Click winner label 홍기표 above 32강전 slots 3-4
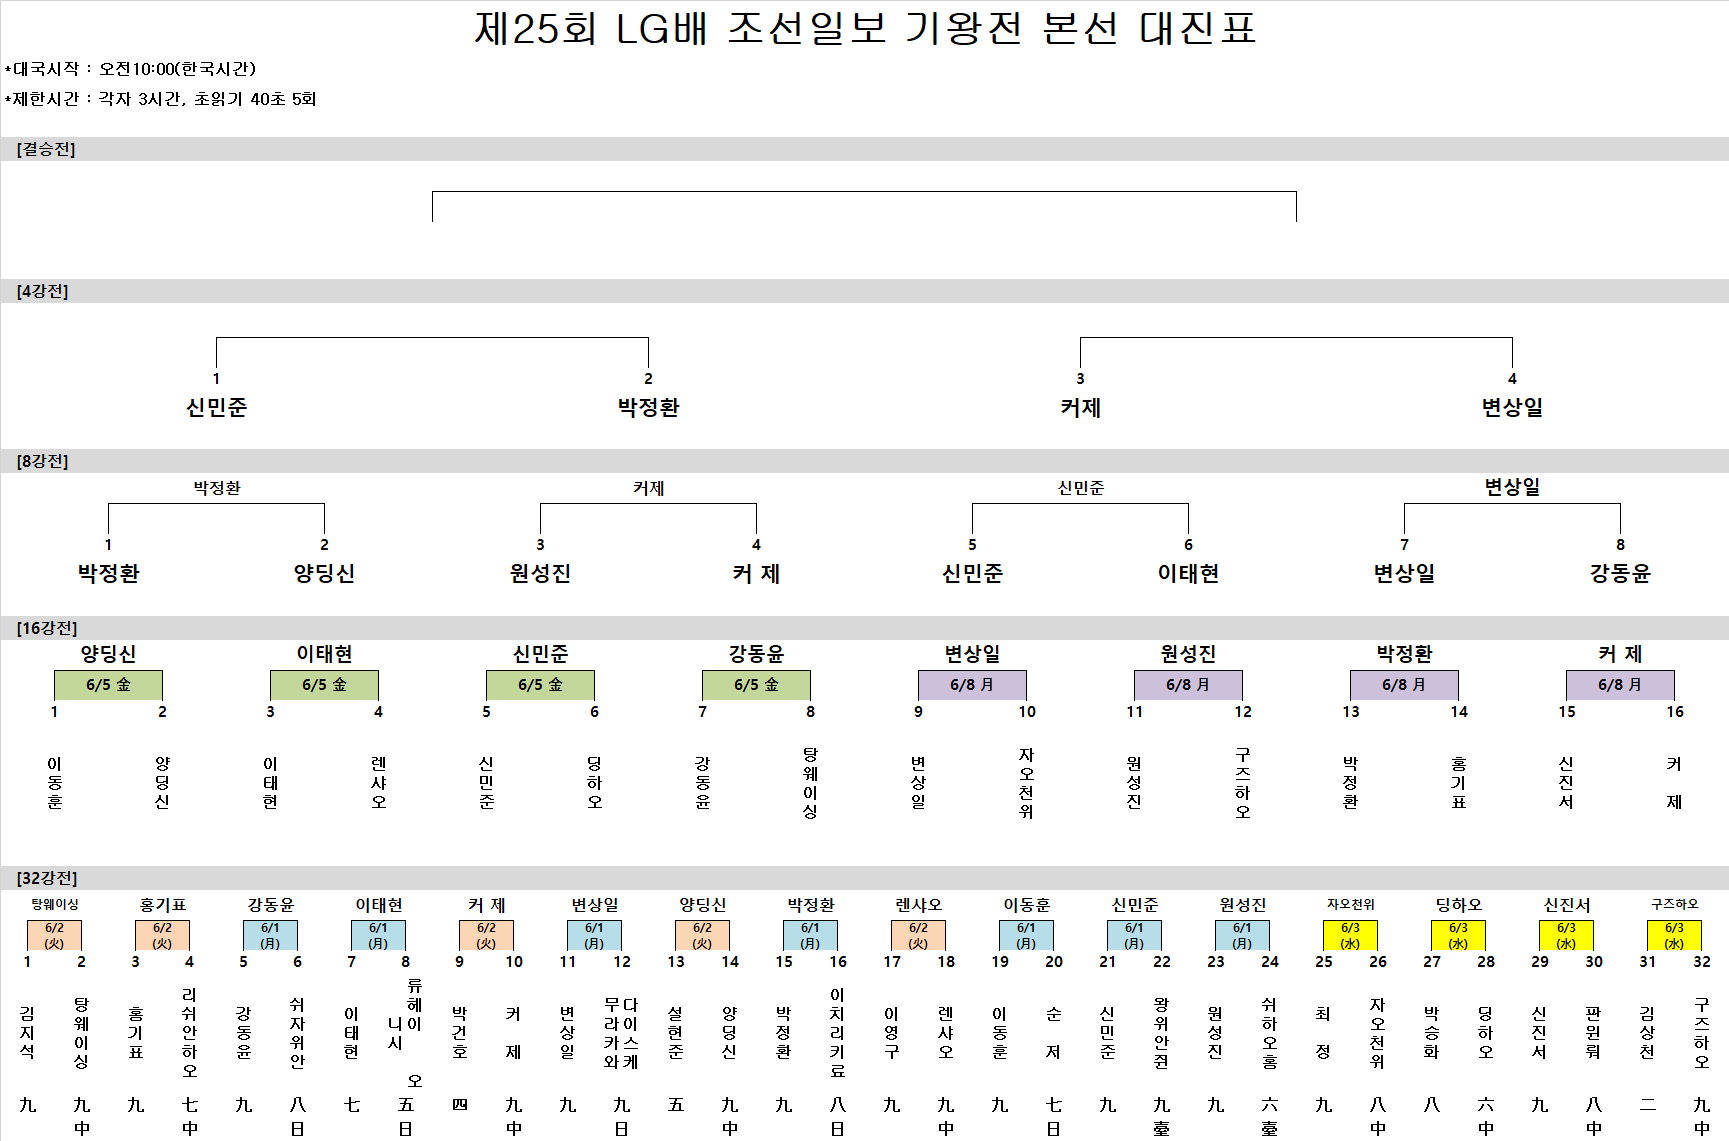Image resolution: width=1729 pixels, height=1141 pixels. click(162, 905)
